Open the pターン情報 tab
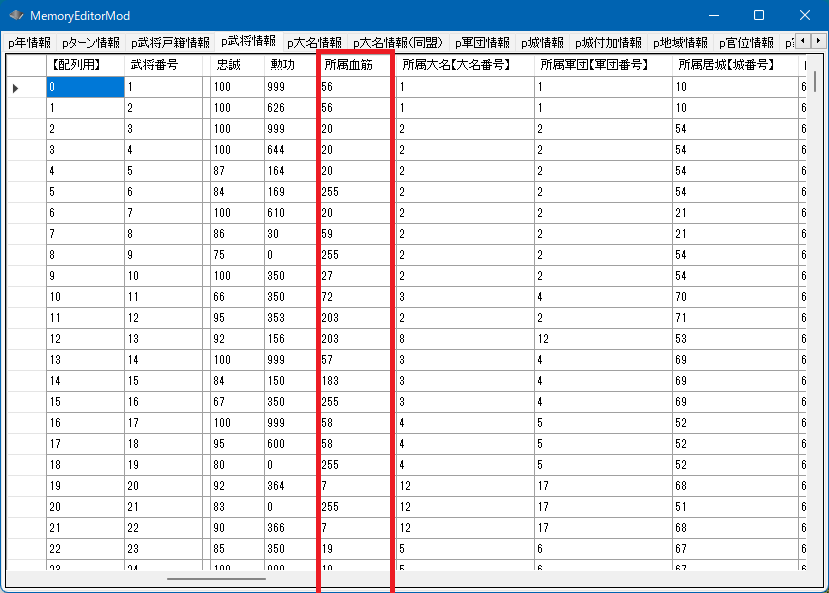The height and width of the screenshot is (593, 829). 90,43
